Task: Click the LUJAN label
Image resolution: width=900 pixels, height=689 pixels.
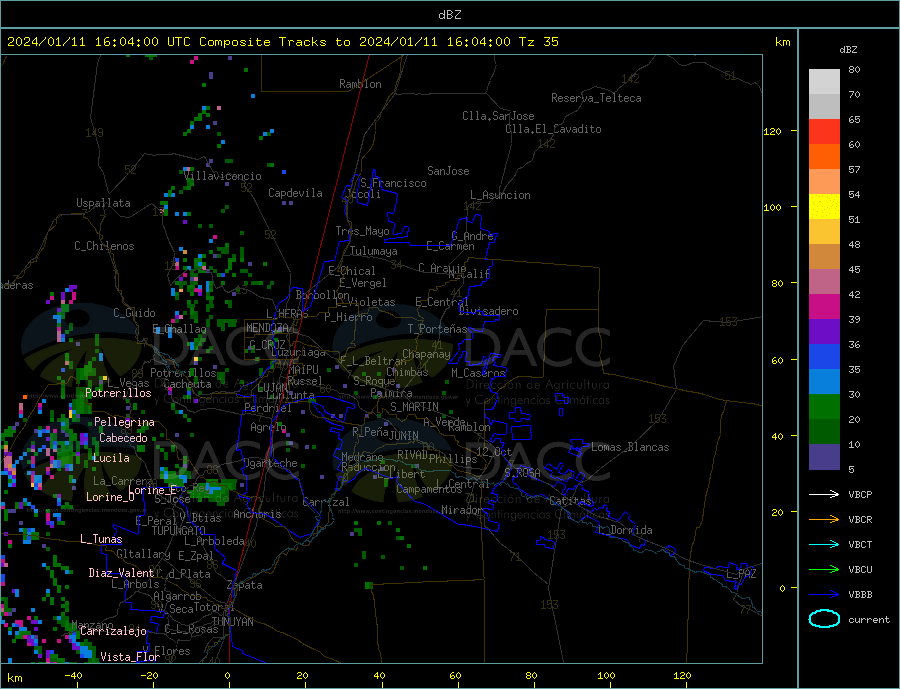Action: pyautogui.click(x=272, y=388)
